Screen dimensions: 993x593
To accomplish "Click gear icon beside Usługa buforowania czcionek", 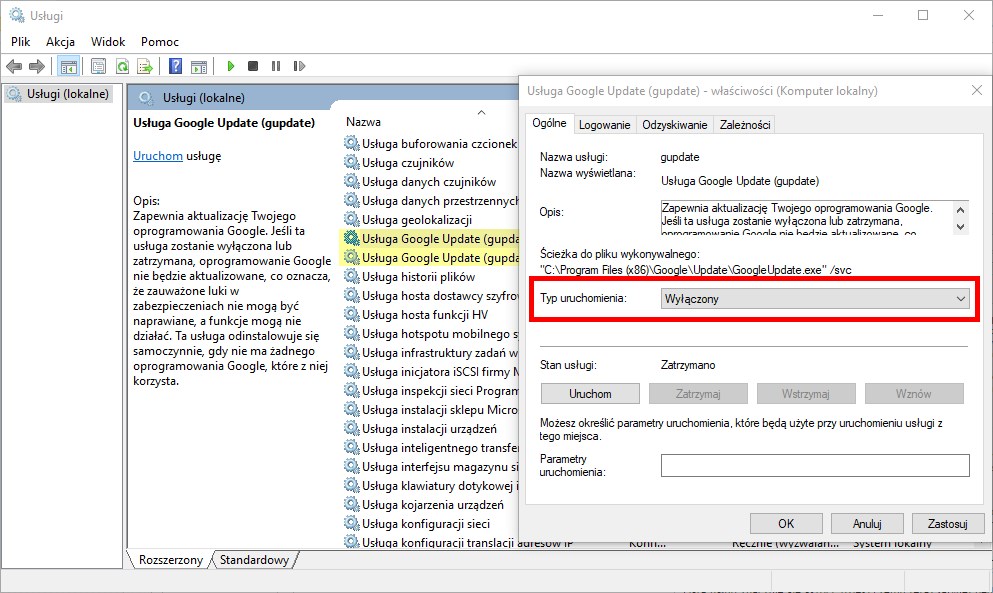I will coord(351,144).
